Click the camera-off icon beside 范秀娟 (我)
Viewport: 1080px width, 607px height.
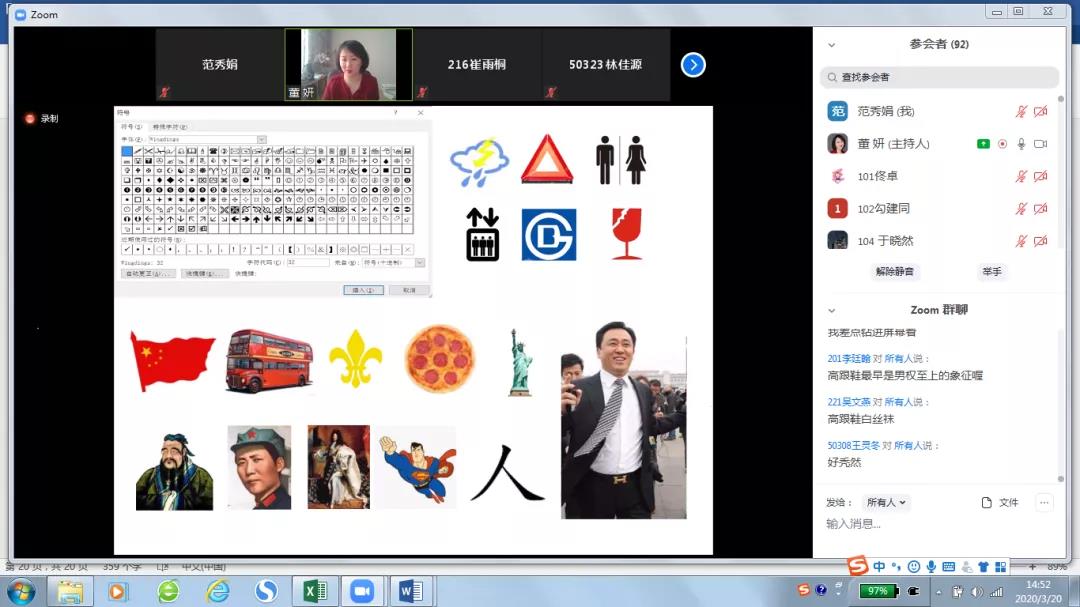click(1040, 111)
